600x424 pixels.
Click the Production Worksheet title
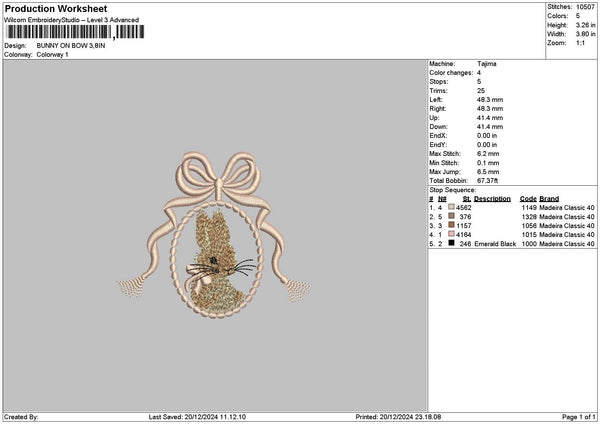tap(52, 8)
